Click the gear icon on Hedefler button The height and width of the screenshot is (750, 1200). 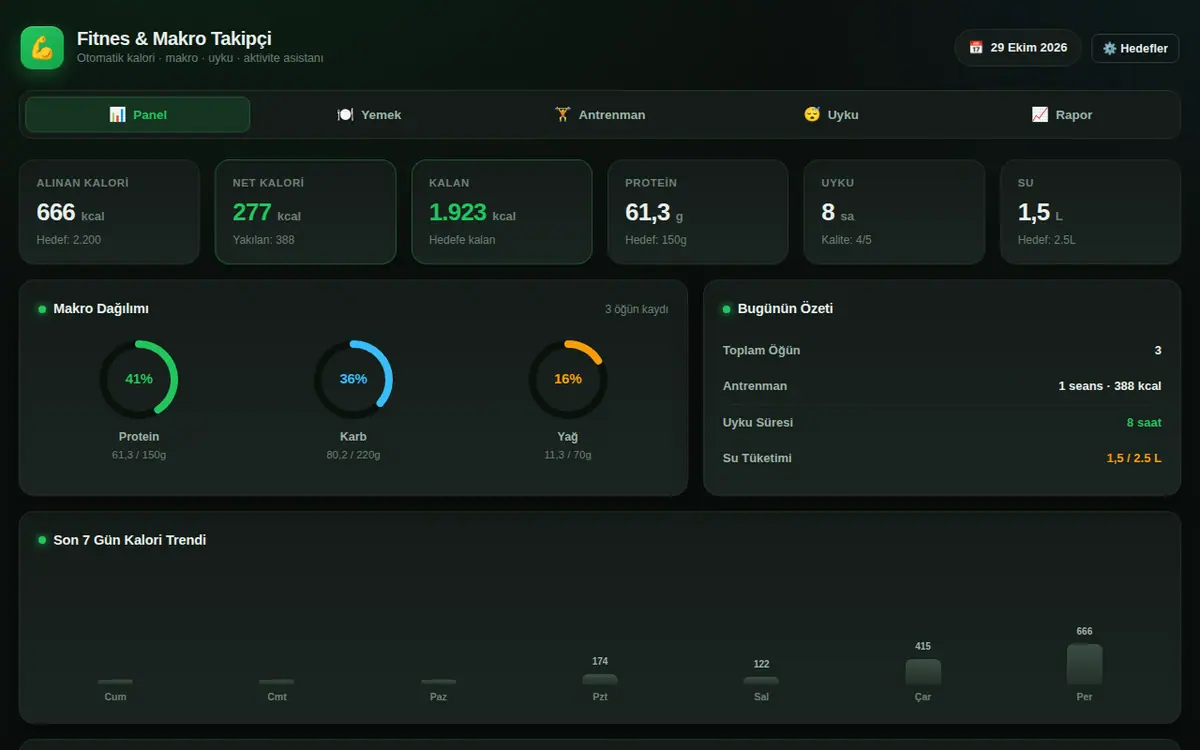pyautogui.click(x=1109, y=48)
